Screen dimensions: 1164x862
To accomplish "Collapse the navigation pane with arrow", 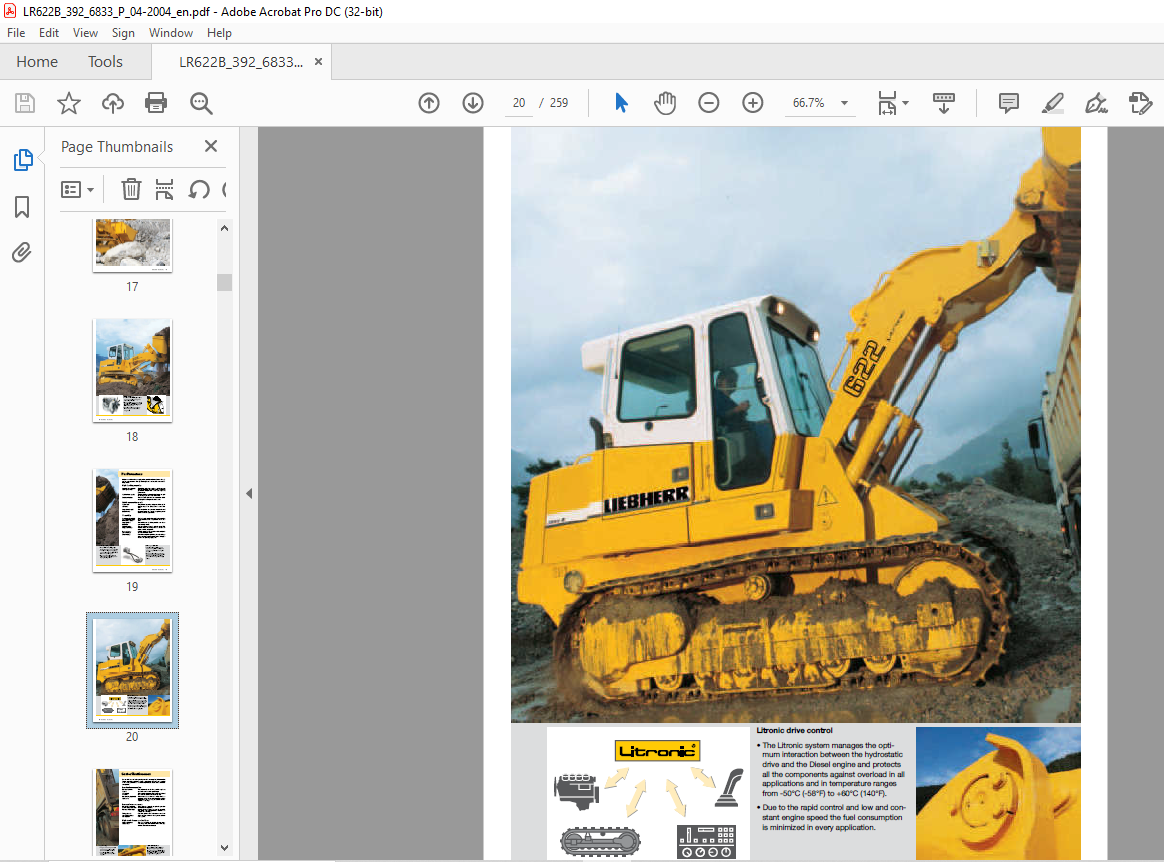I will click(249, 494).
